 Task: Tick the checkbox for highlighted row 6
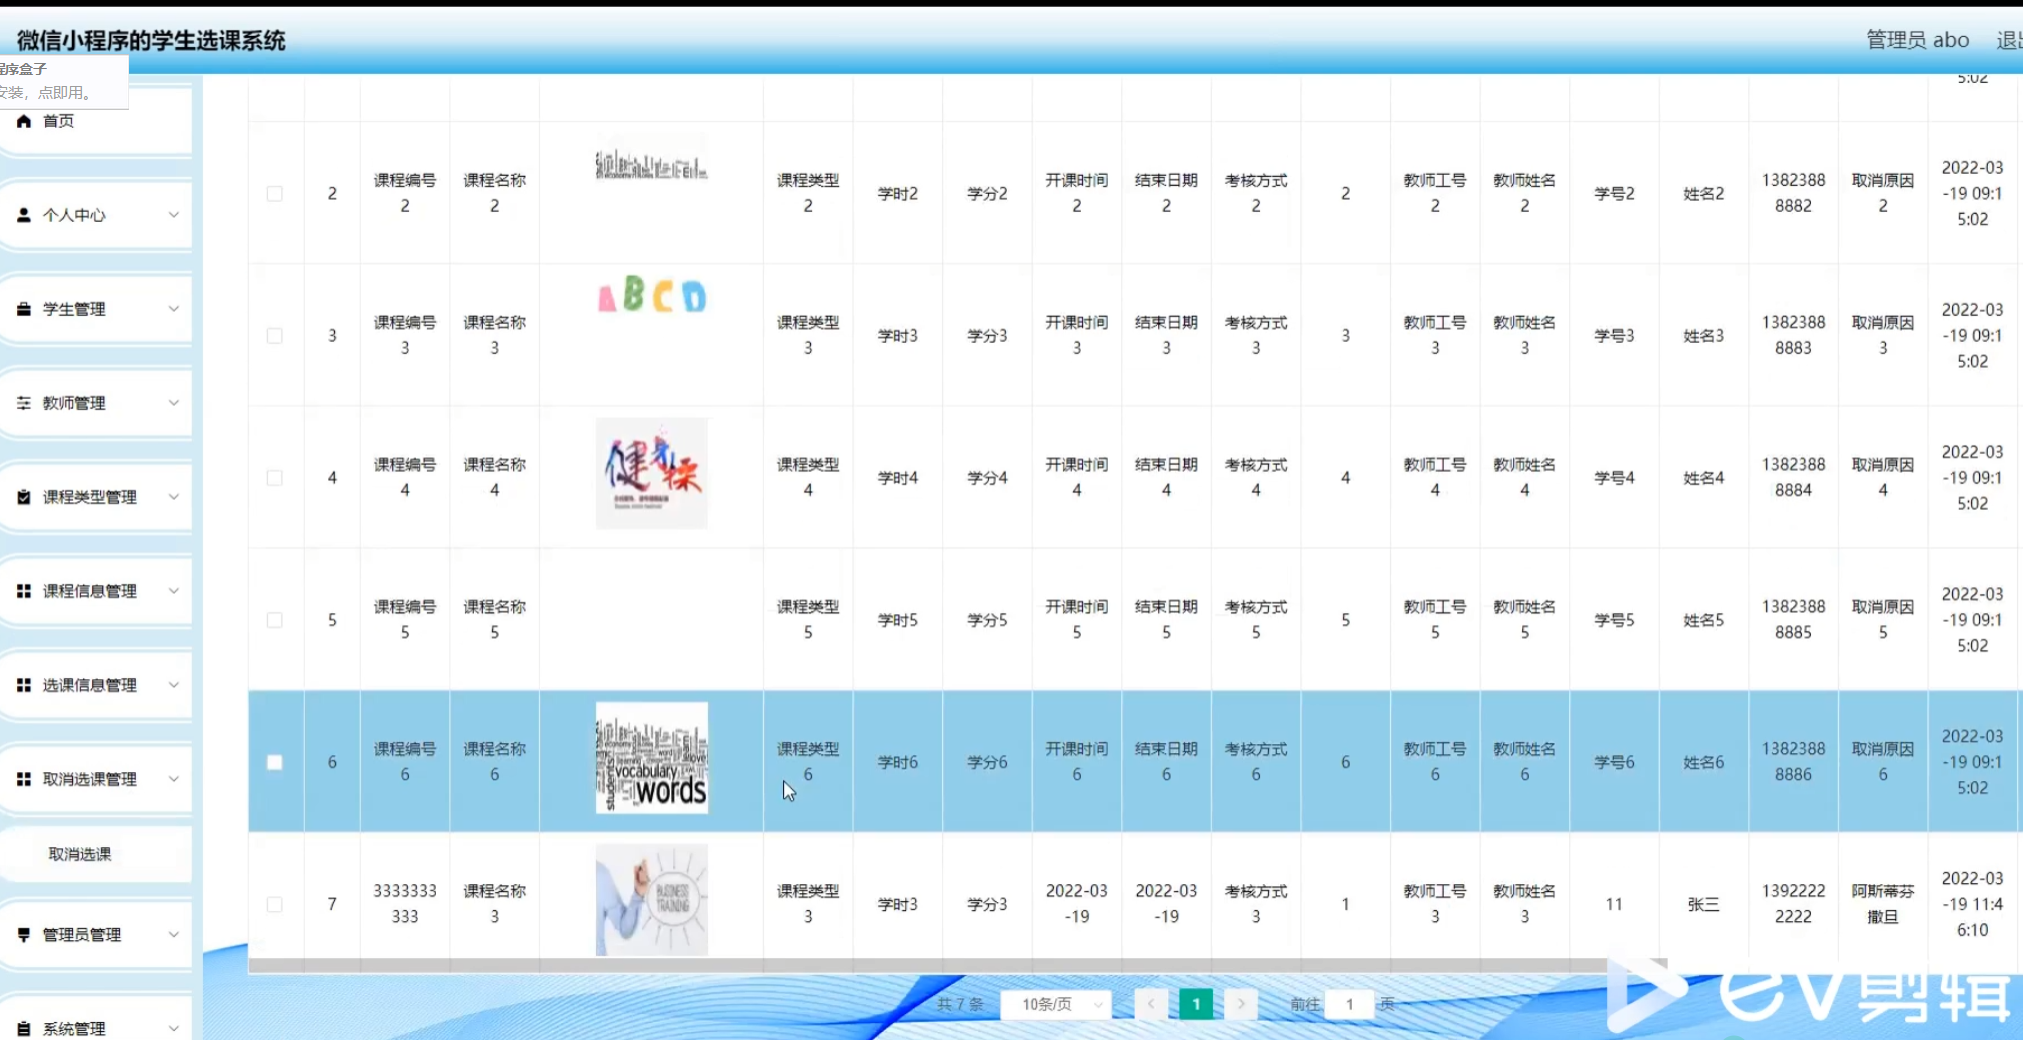click(x=275, y=762)
